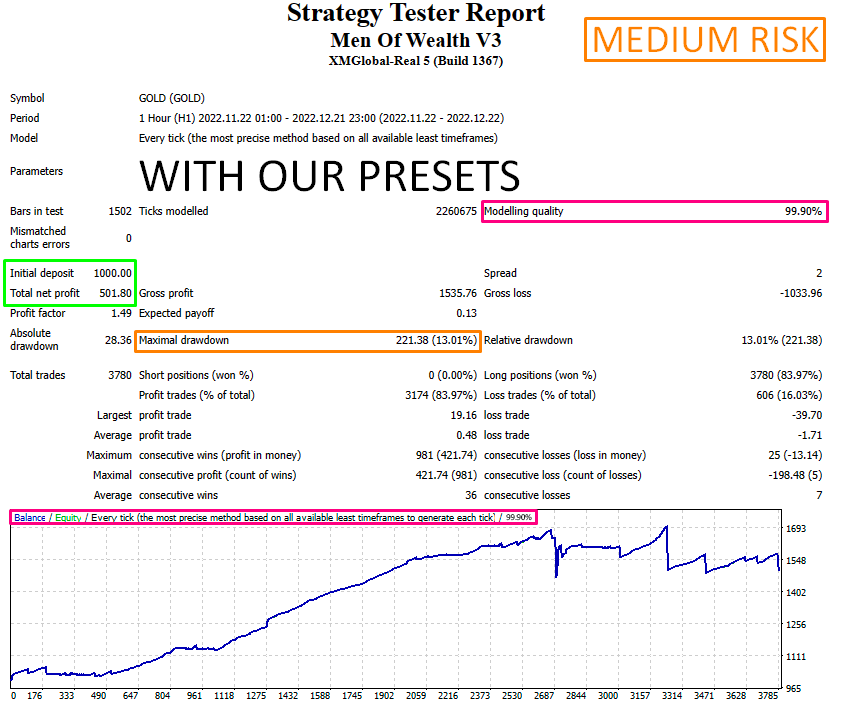844x710 pixels.
Task: Select Bars in test value 1502
Action: point(120,212)
